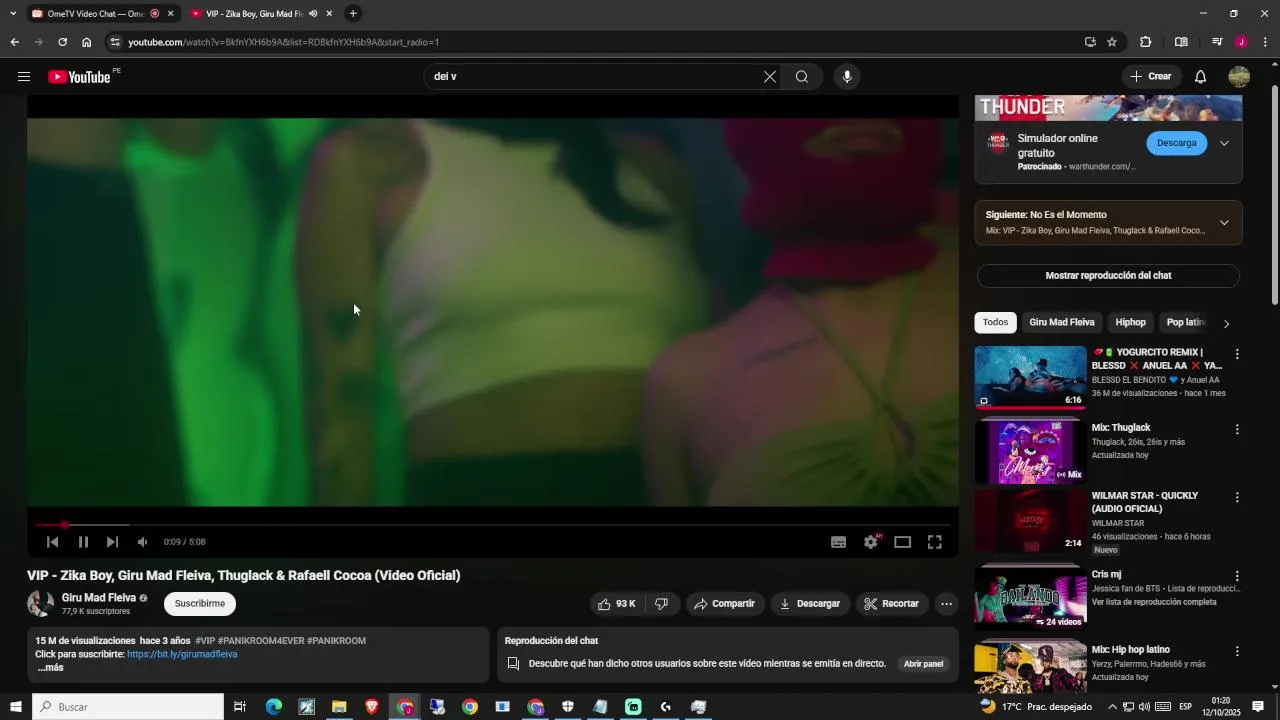Click the Windows taskbar search box
This screenshot has height=720, width=1280.
tap(128, 707)
